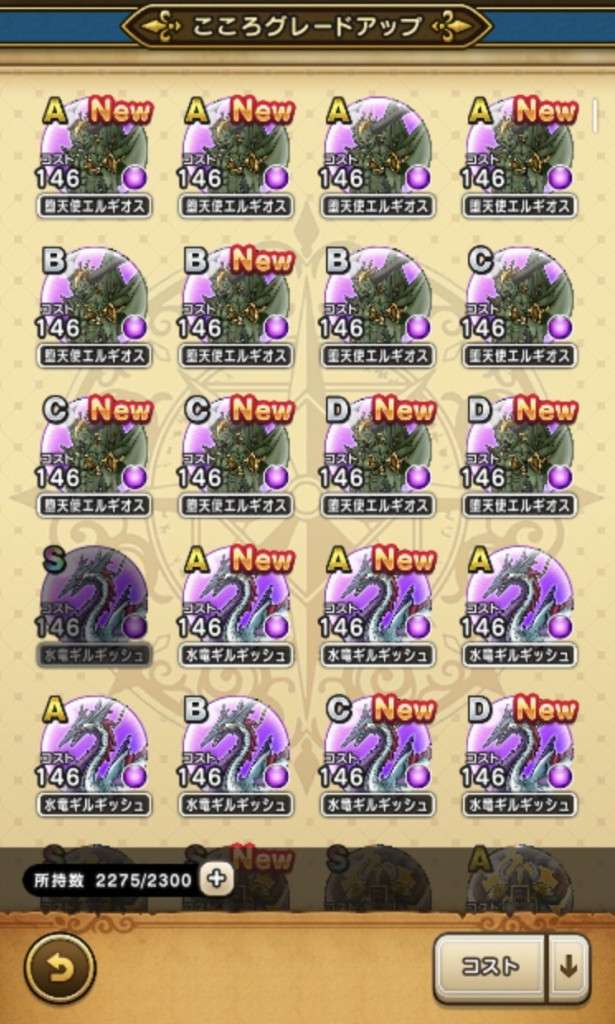Choose the B-rank 堕天使エルギオス marked New
Viewport: 615px width, 1024px height.
[x=236, y=307]
